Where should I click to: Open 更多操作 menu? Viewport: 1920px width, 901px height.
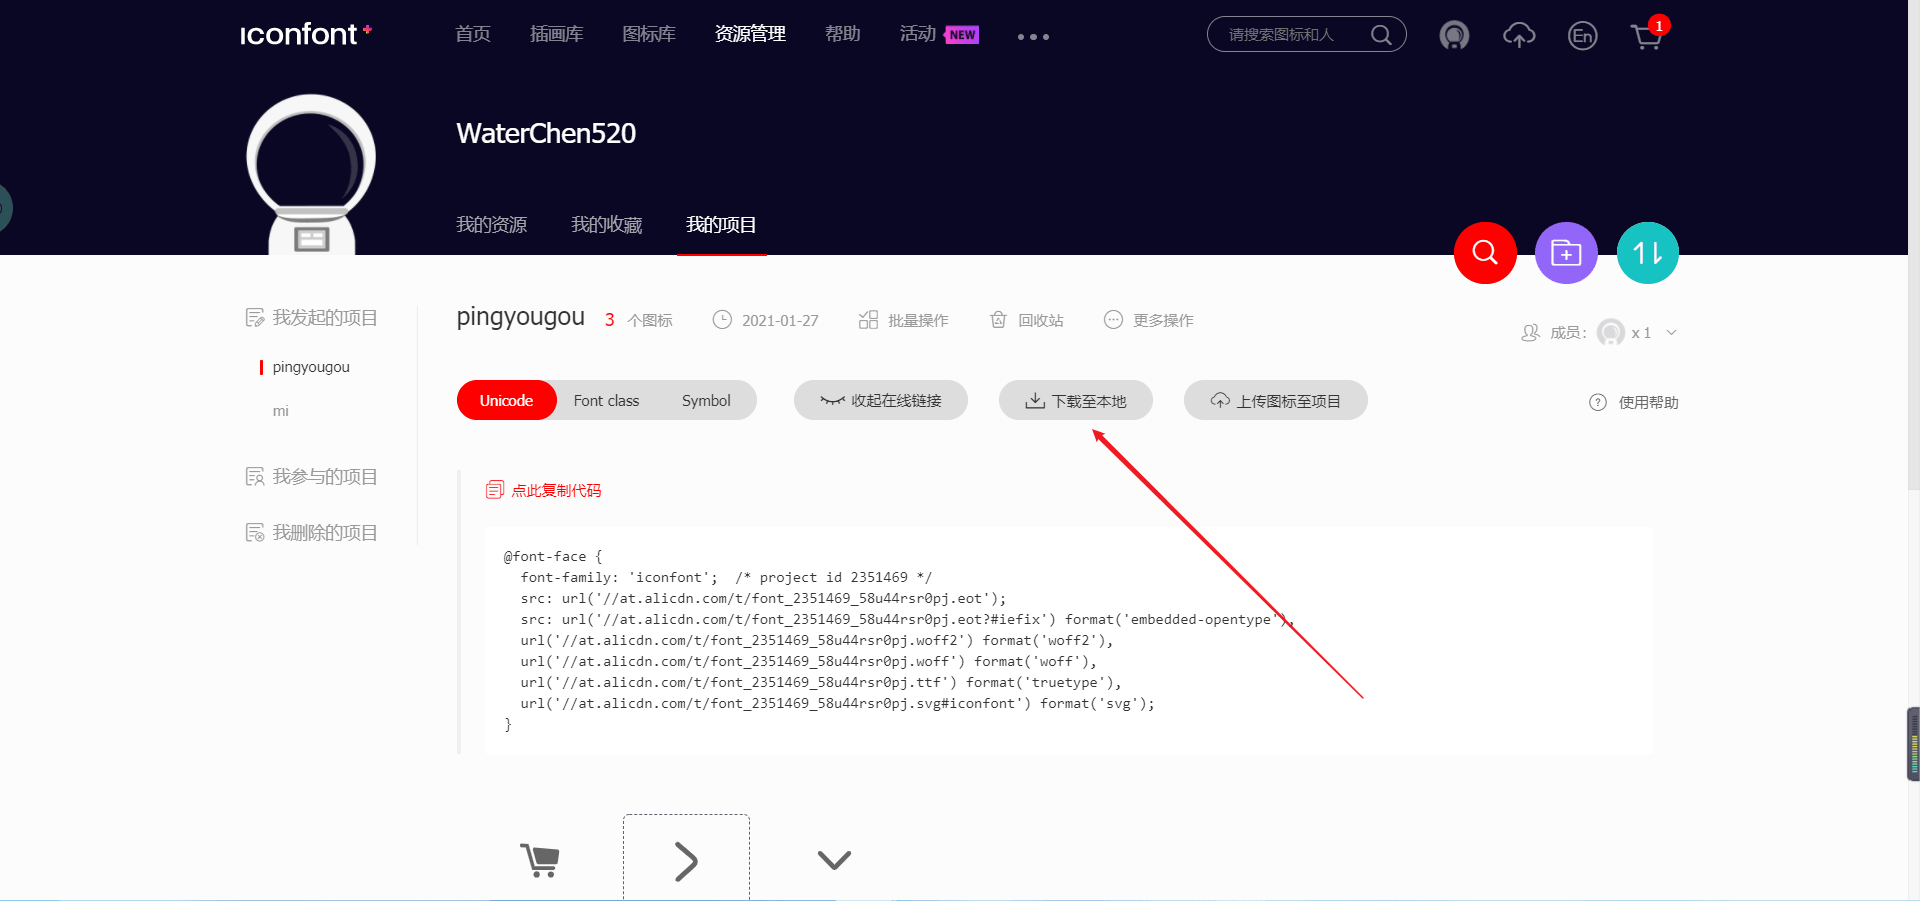(x=1149, y=320)
